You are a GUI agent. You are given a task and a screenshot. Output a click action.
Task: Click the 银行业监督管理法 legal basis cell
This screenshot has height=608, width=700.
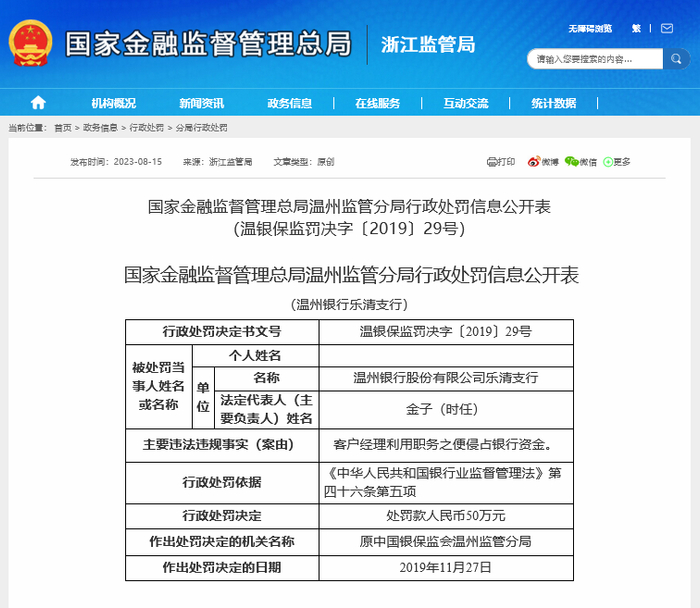(x=446, y=483)
